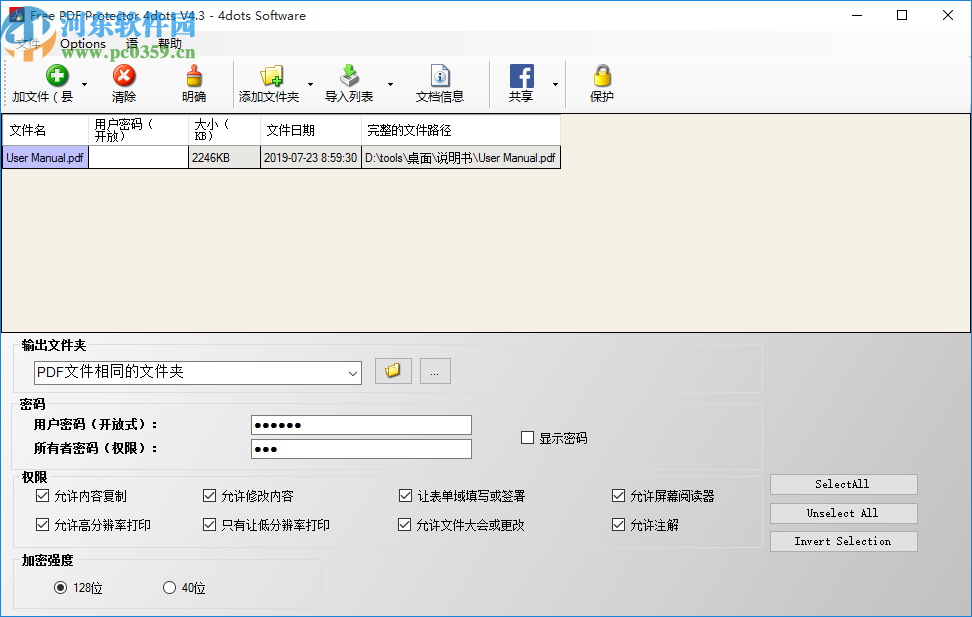
Task: Click the 保护 protect lock icon
Action: pos(601,74)
